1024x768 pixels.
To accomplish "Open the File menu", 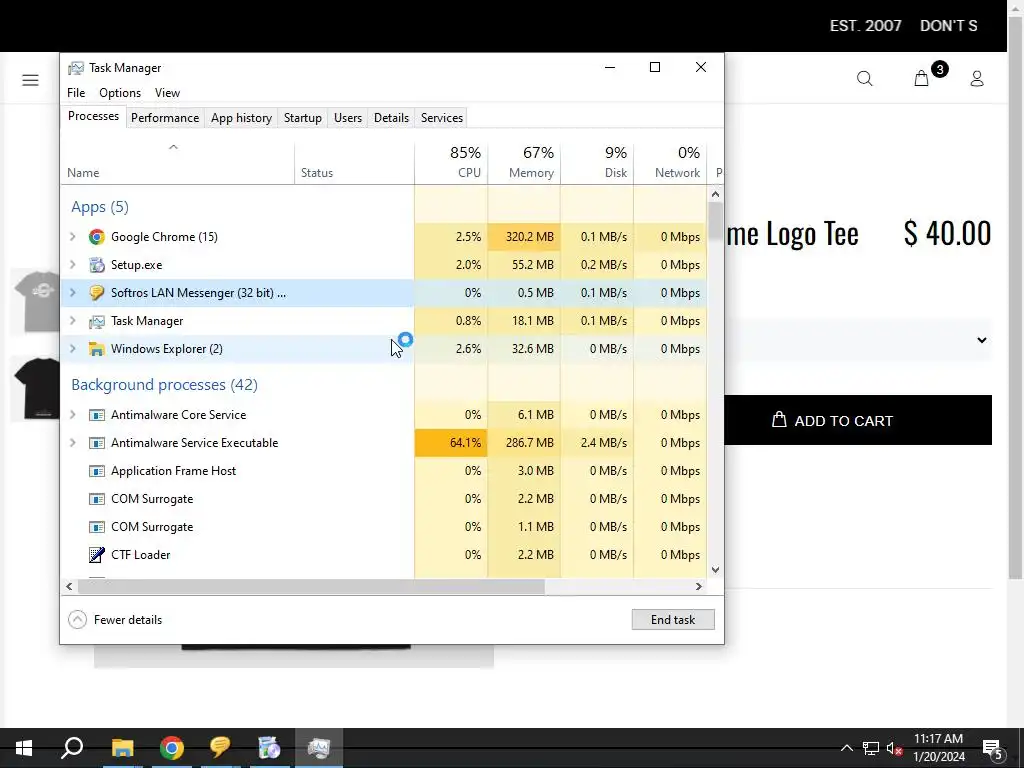I will click(x=76, y=93).
